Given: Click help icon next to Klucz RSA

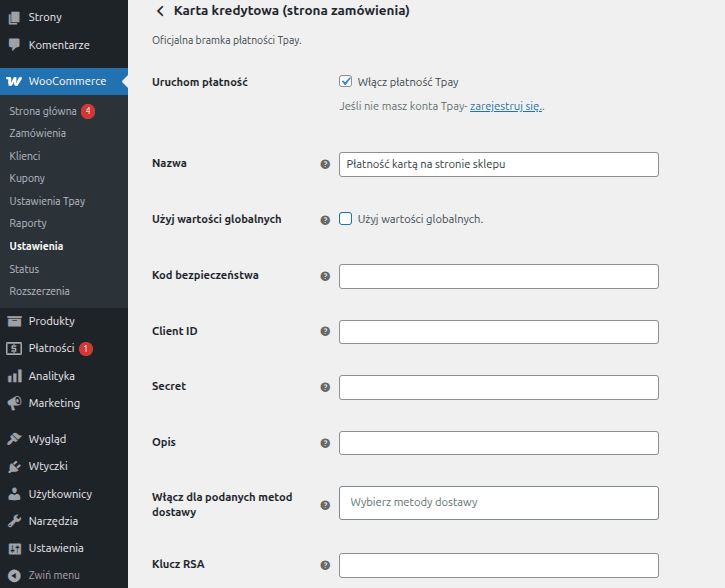Looking at the screenshot, I should point(325,565).
